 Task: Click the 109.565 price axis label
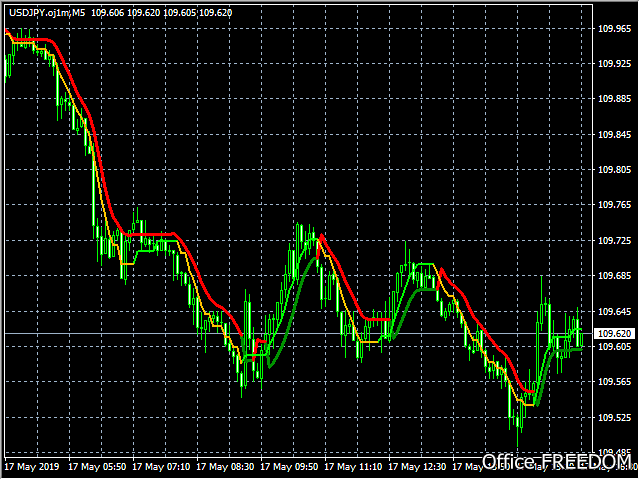point(614,382)
